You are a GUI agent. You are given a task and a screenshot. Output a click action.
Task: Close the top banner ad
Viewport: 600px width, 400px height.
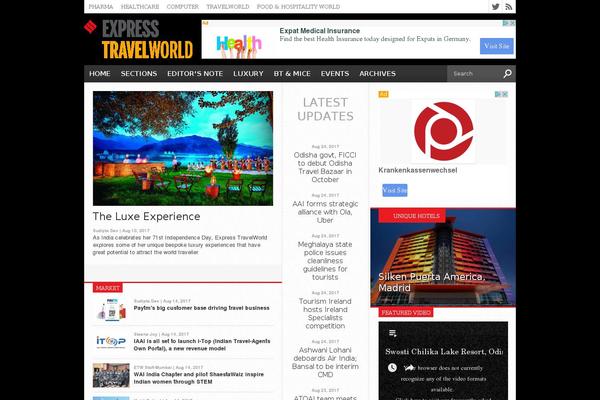tap(513, 23)
